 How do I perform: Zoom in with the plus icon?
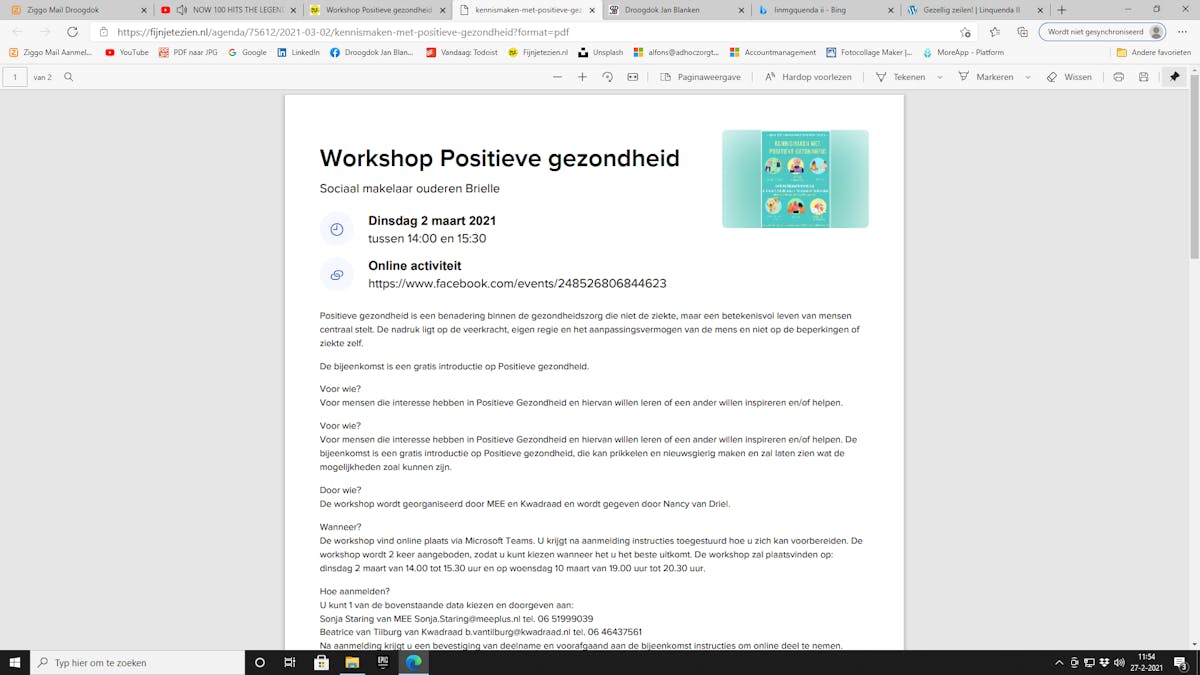coord(582,77)
